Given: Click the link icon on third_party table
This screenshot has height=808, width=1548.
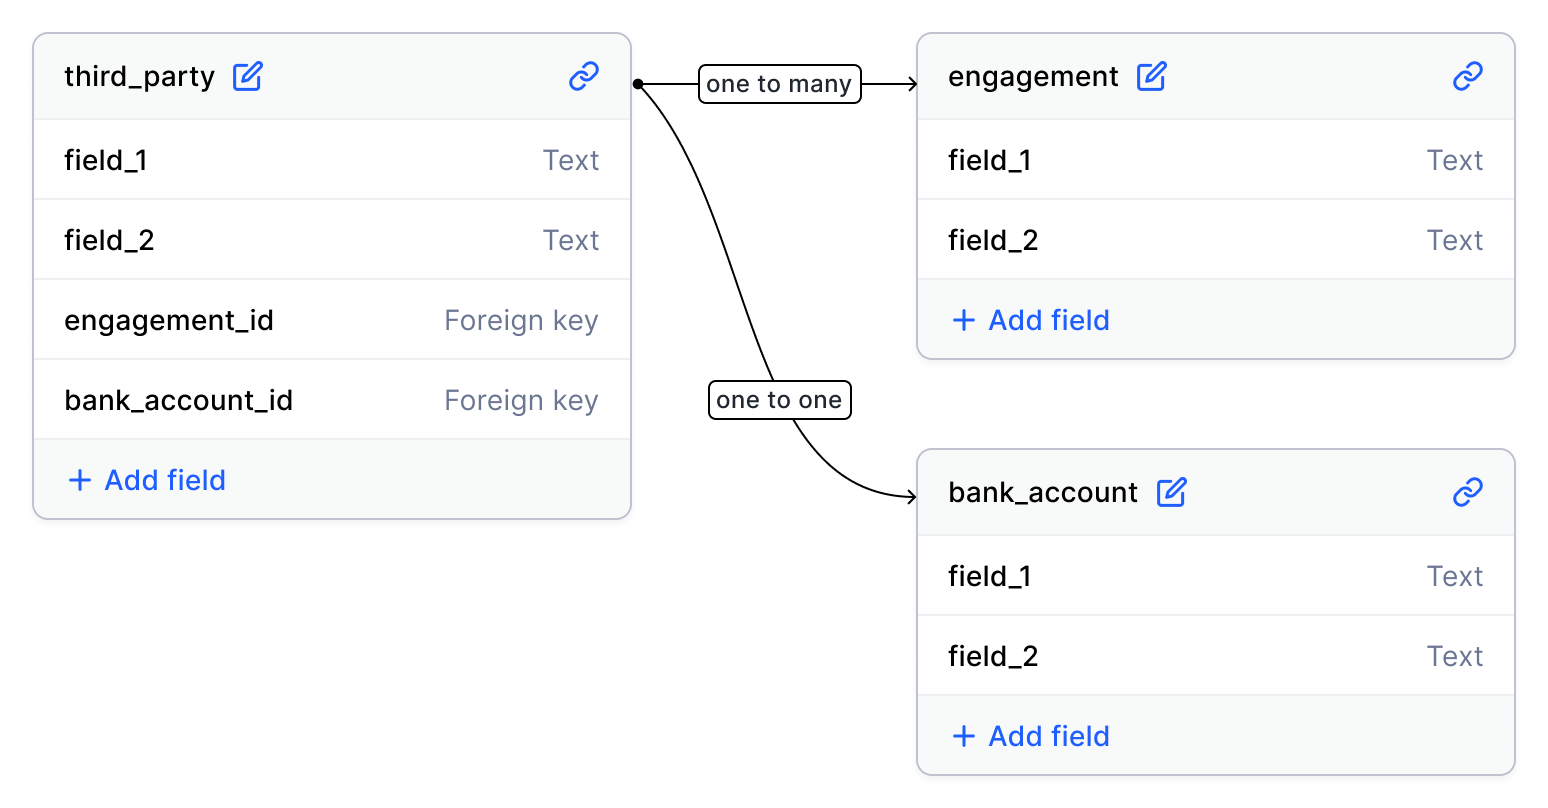Looking at the screenshot, I should 584,77.
